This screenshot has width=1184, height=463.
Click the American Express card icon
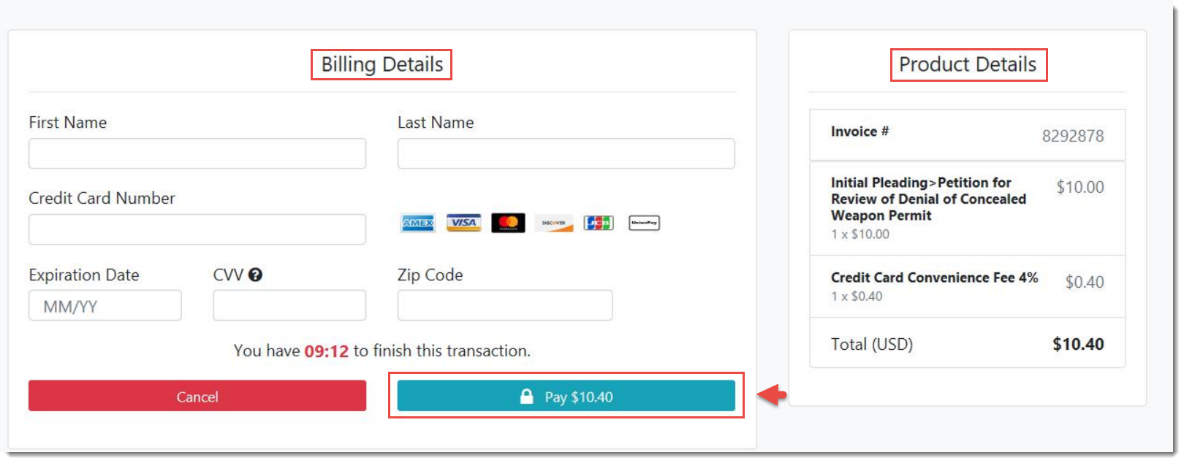418,223
